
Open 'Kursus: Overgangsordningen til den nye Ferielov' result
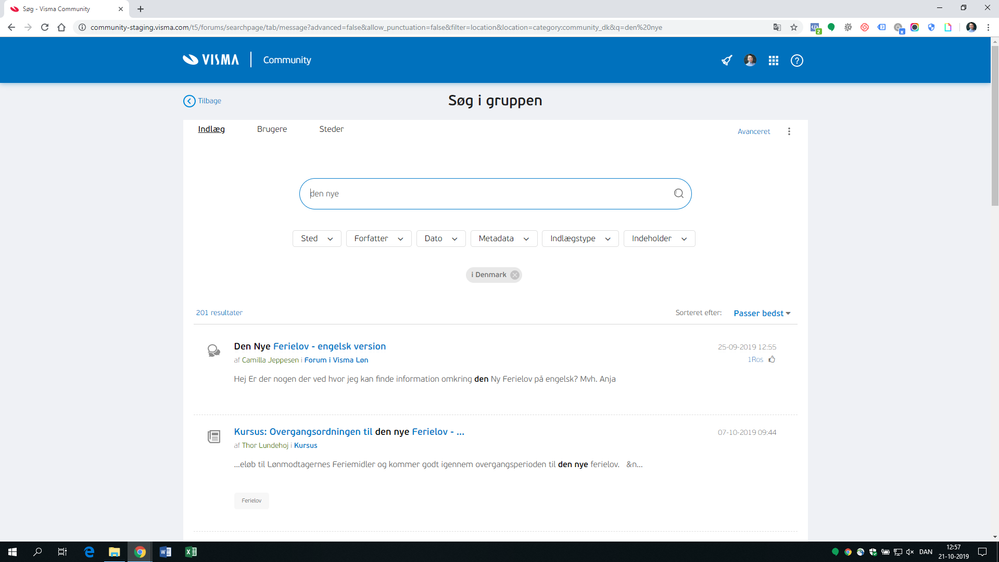point(349,431)
